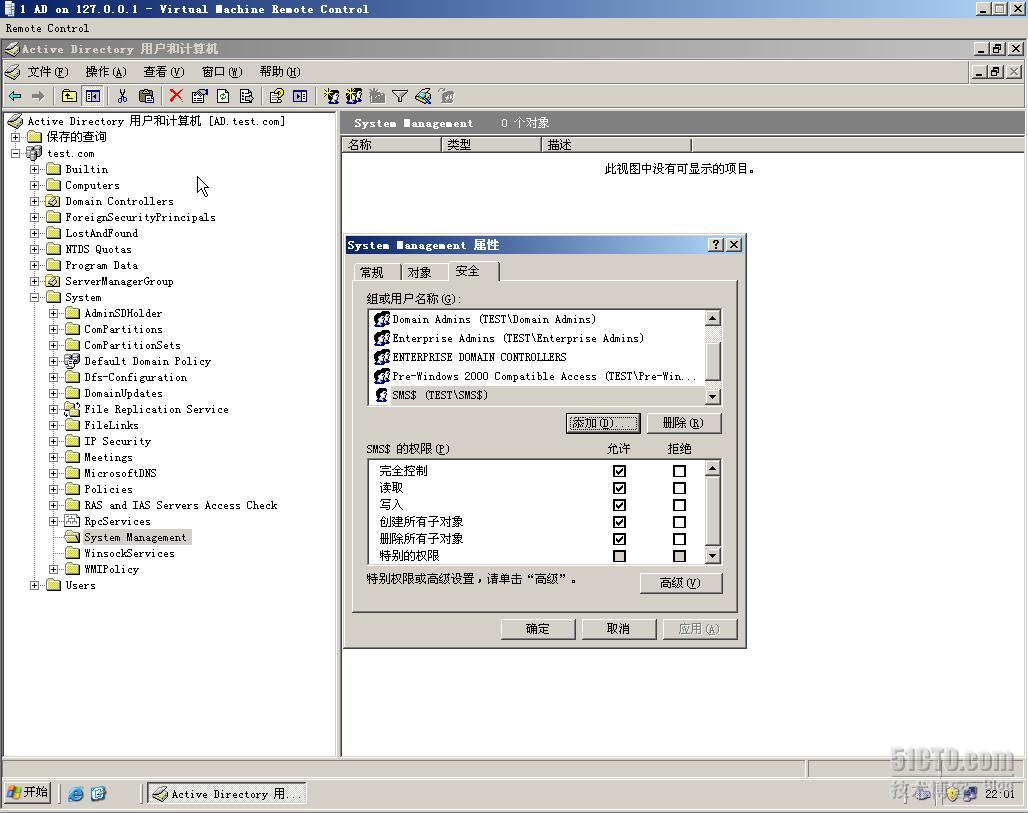The height and width of the screenshot is (813, 1028).
Task: Toggle the action pane toolbar icon
Action: 300,96
